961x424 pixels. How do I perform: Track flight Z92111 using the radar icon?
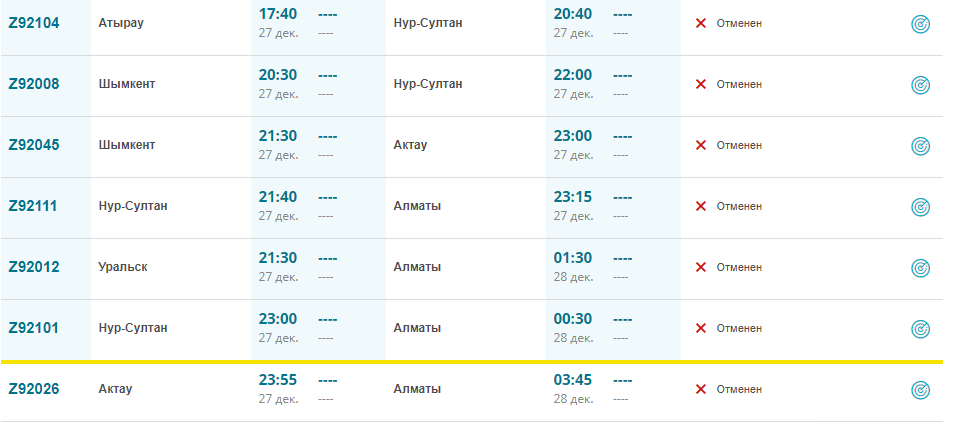920,207
